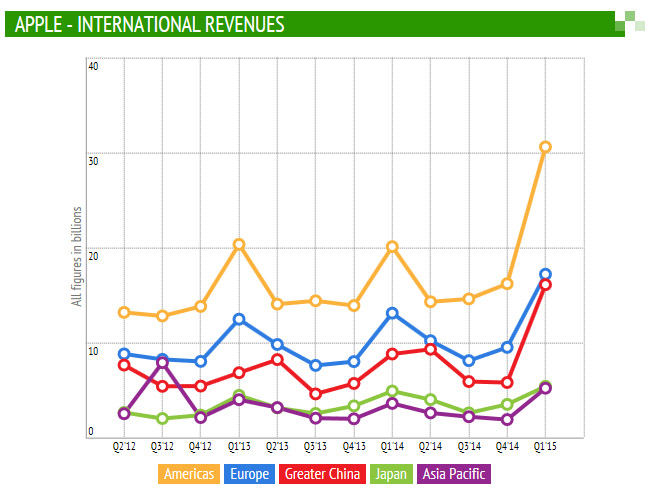This screenshot has height=494, width=653.
Task: Select the Greater China Q2'14 data marker
Action: pos(430,349)
